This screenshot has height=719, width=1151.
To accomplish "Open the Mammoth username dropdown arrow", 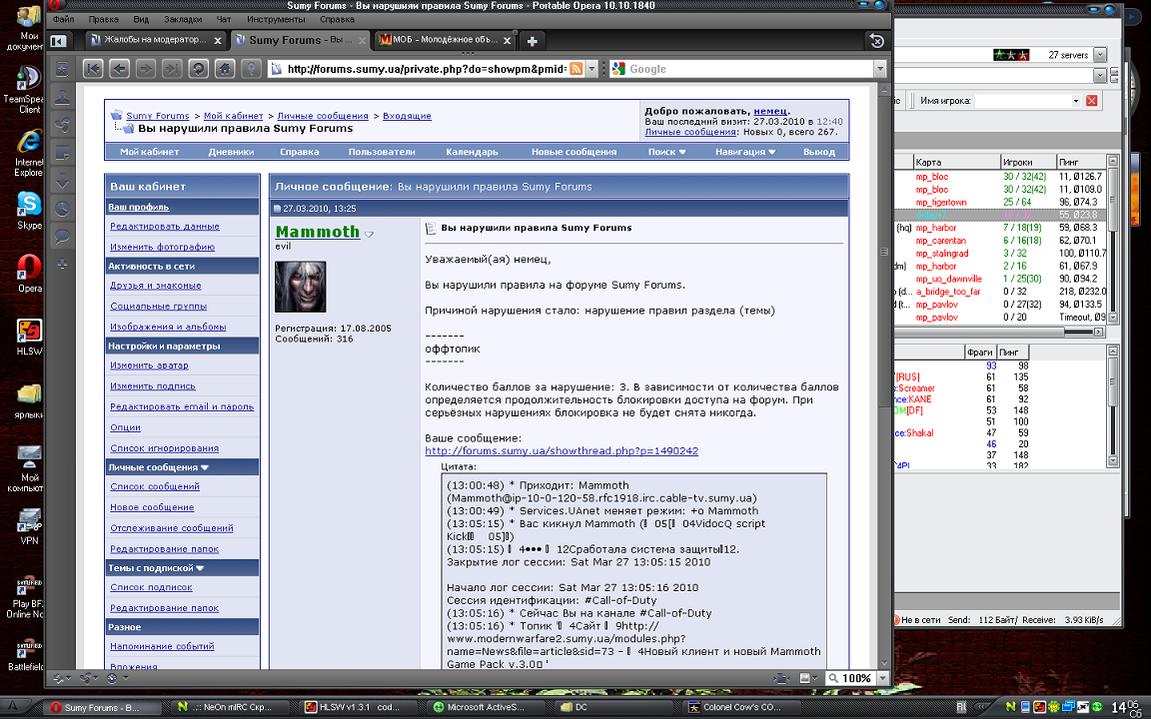I will (369, 234).
